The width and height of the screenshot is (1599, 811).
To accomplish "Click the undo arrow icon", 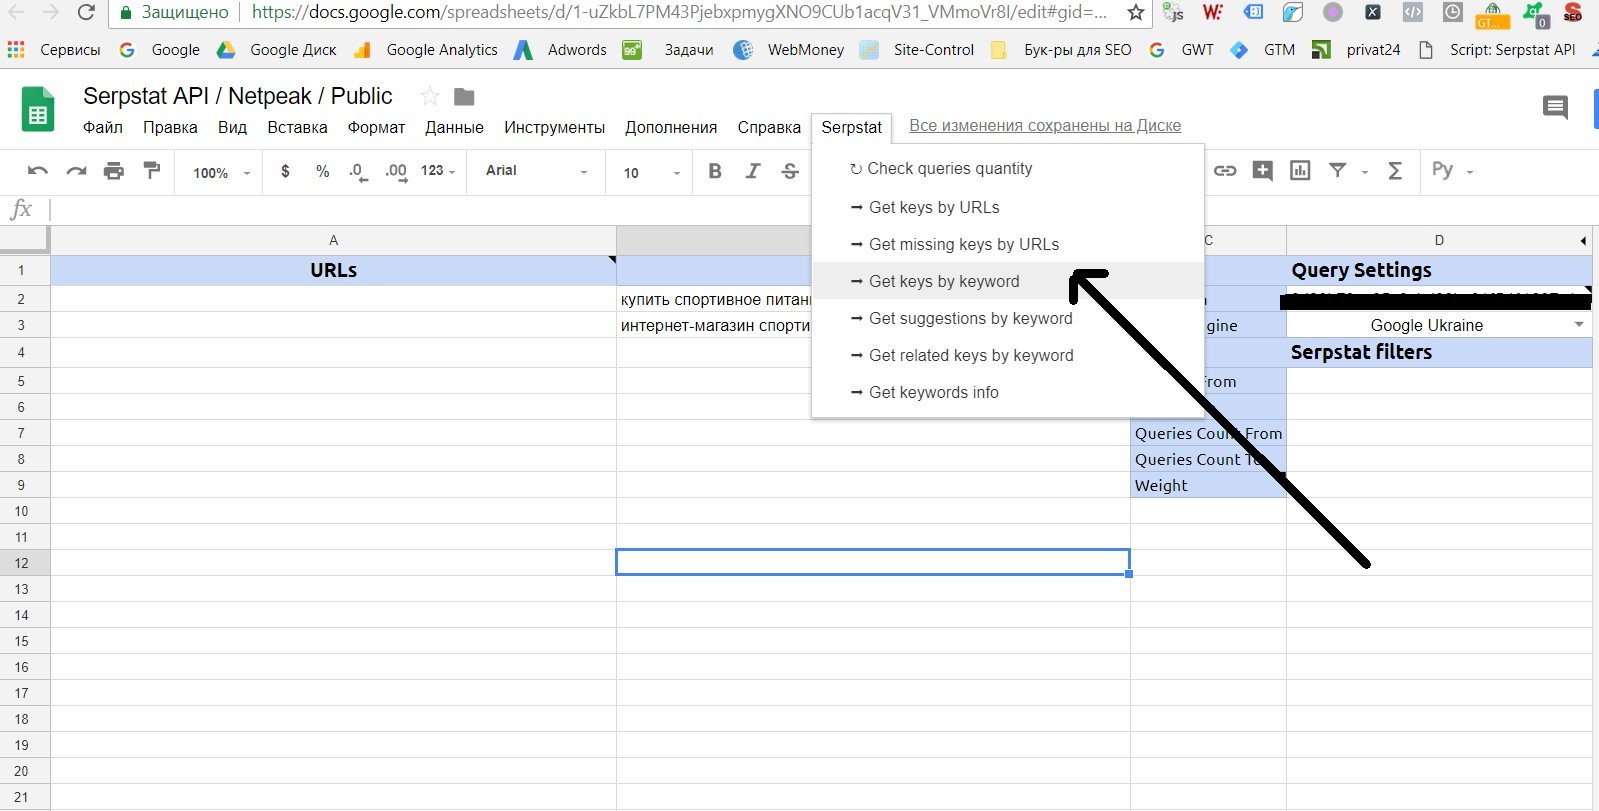I will tap(38, 171).
